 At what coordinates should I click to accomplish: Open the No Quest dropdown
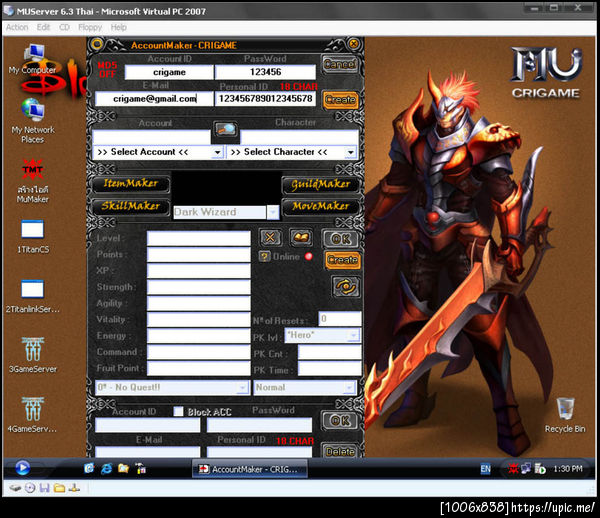coord(242,388)
